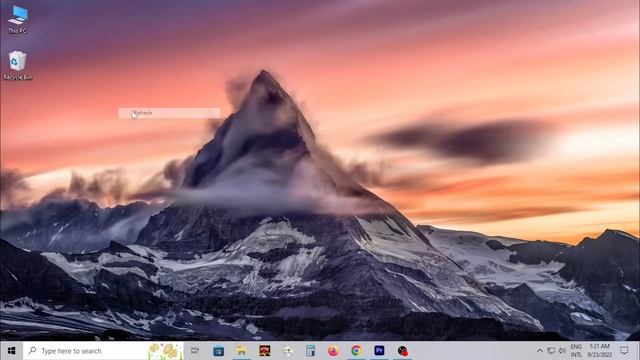Open the notification Action Center
The image size is (640, 360).
pos(624,351)
